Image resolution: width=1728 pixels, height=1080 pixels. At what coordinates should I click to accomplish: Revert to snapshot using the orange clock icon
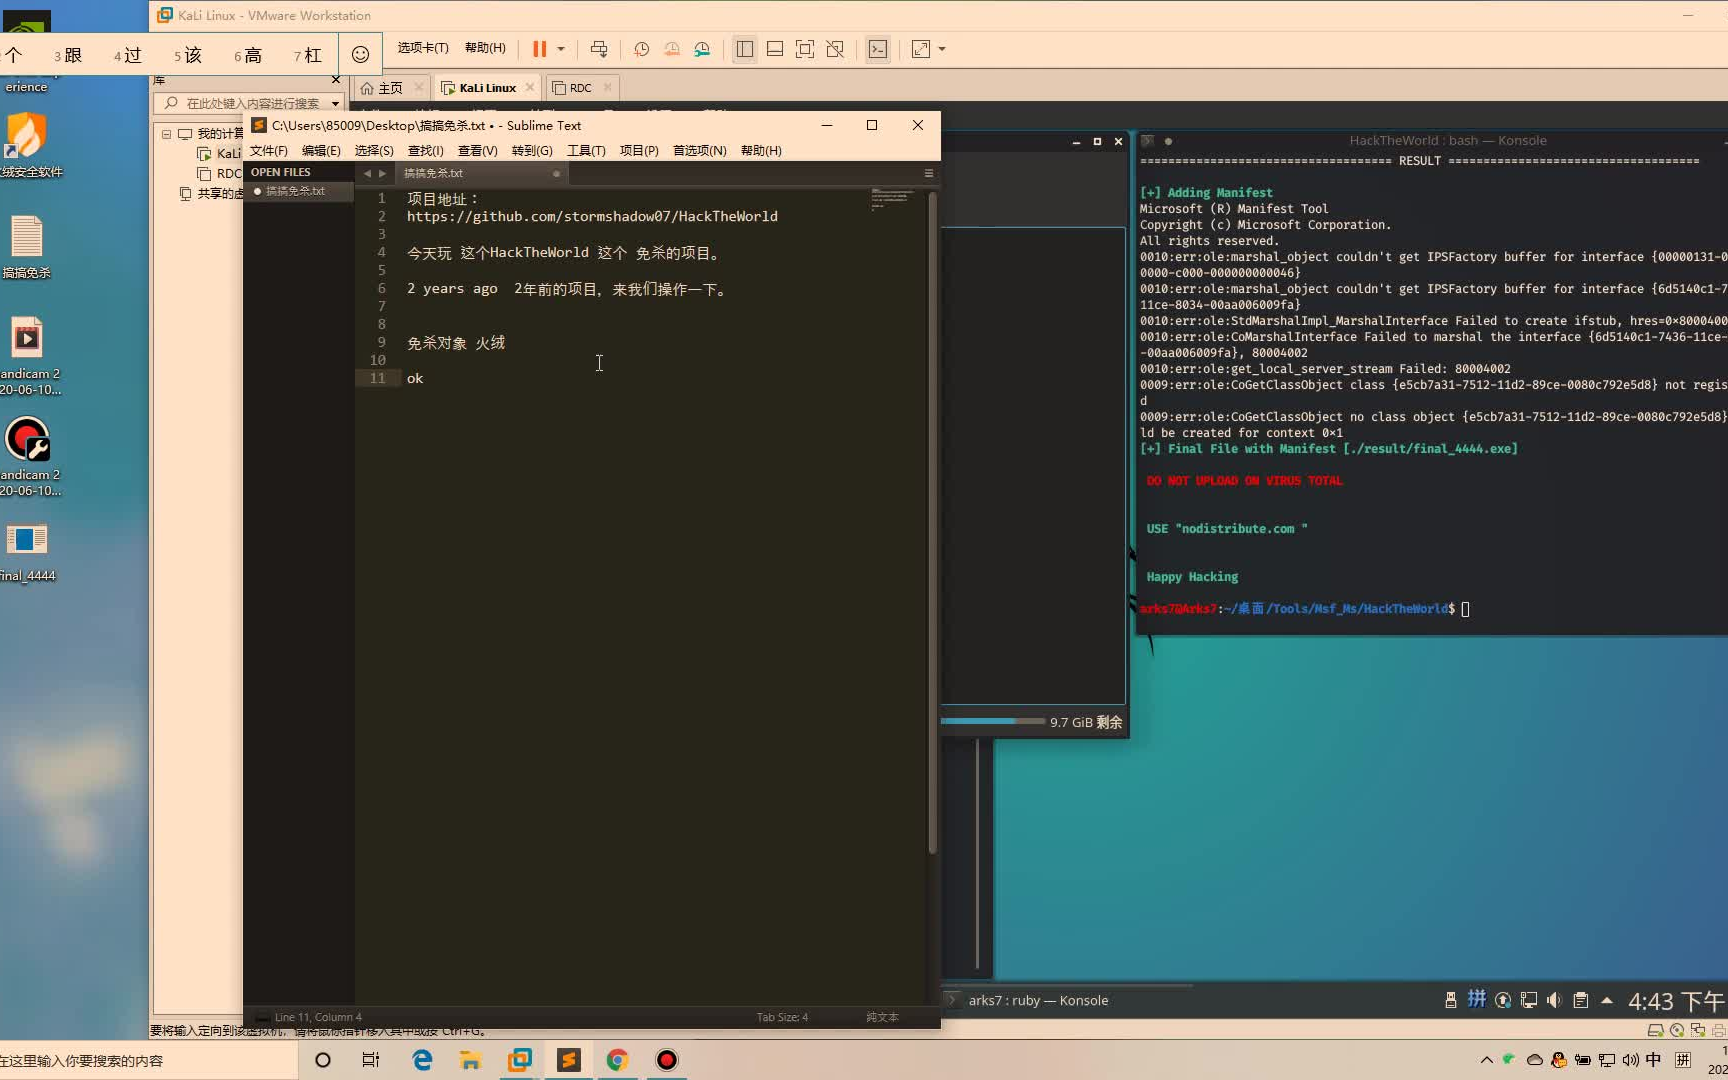point(672,49)
